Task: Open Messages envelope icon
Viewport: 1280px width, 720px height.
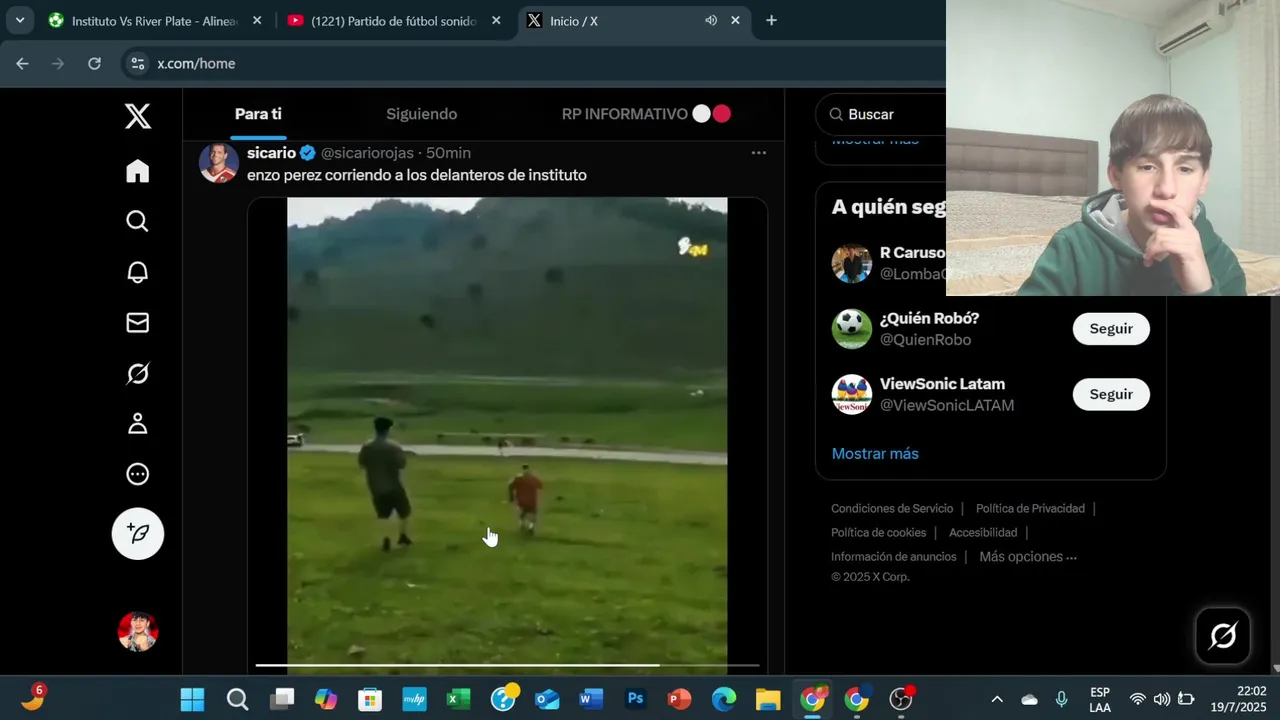Action: click(x=138, y=323)
